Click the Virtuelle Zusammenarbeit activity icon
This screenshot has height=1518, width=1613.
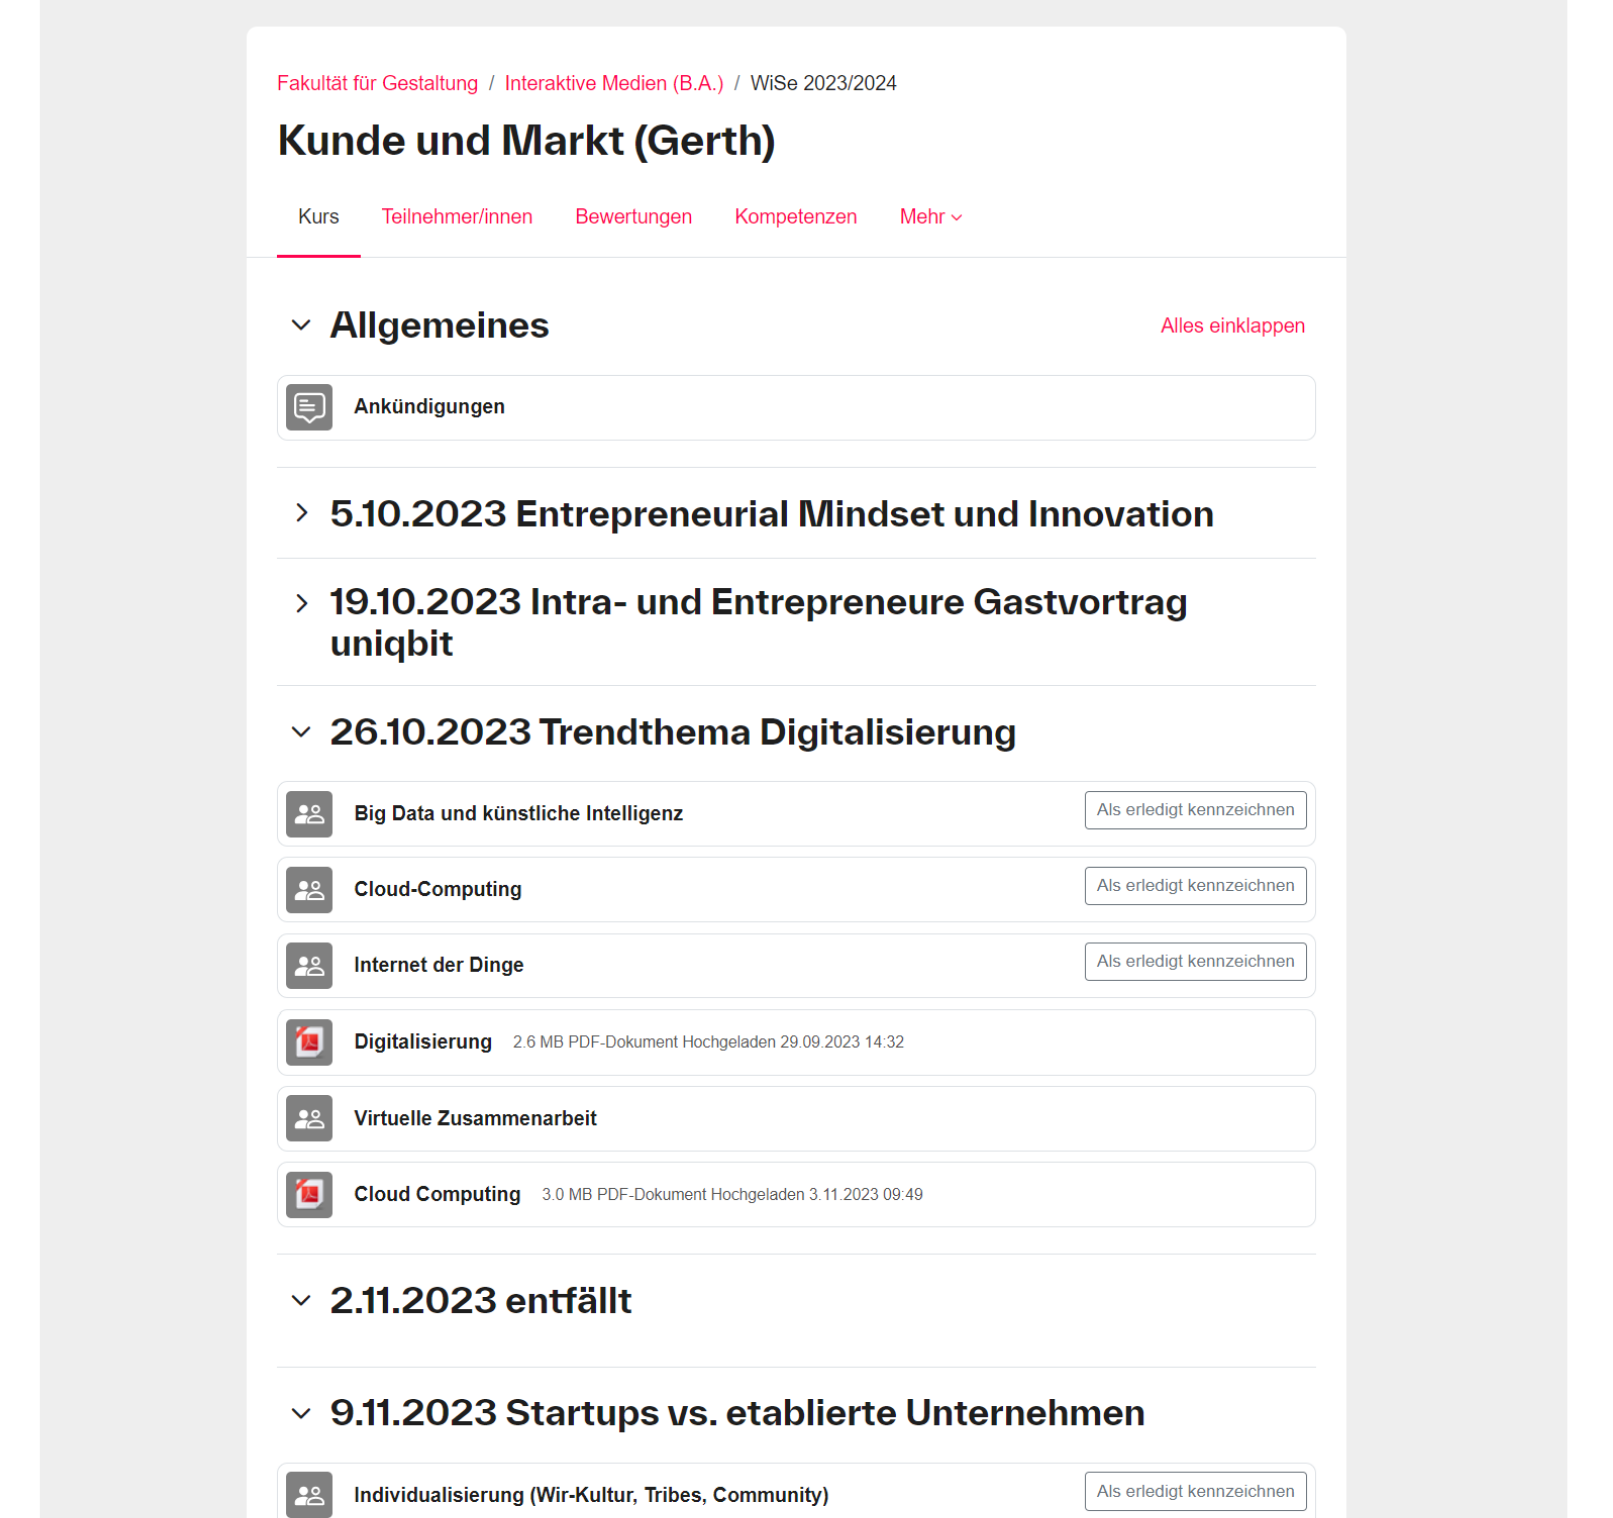[309, 1119]
